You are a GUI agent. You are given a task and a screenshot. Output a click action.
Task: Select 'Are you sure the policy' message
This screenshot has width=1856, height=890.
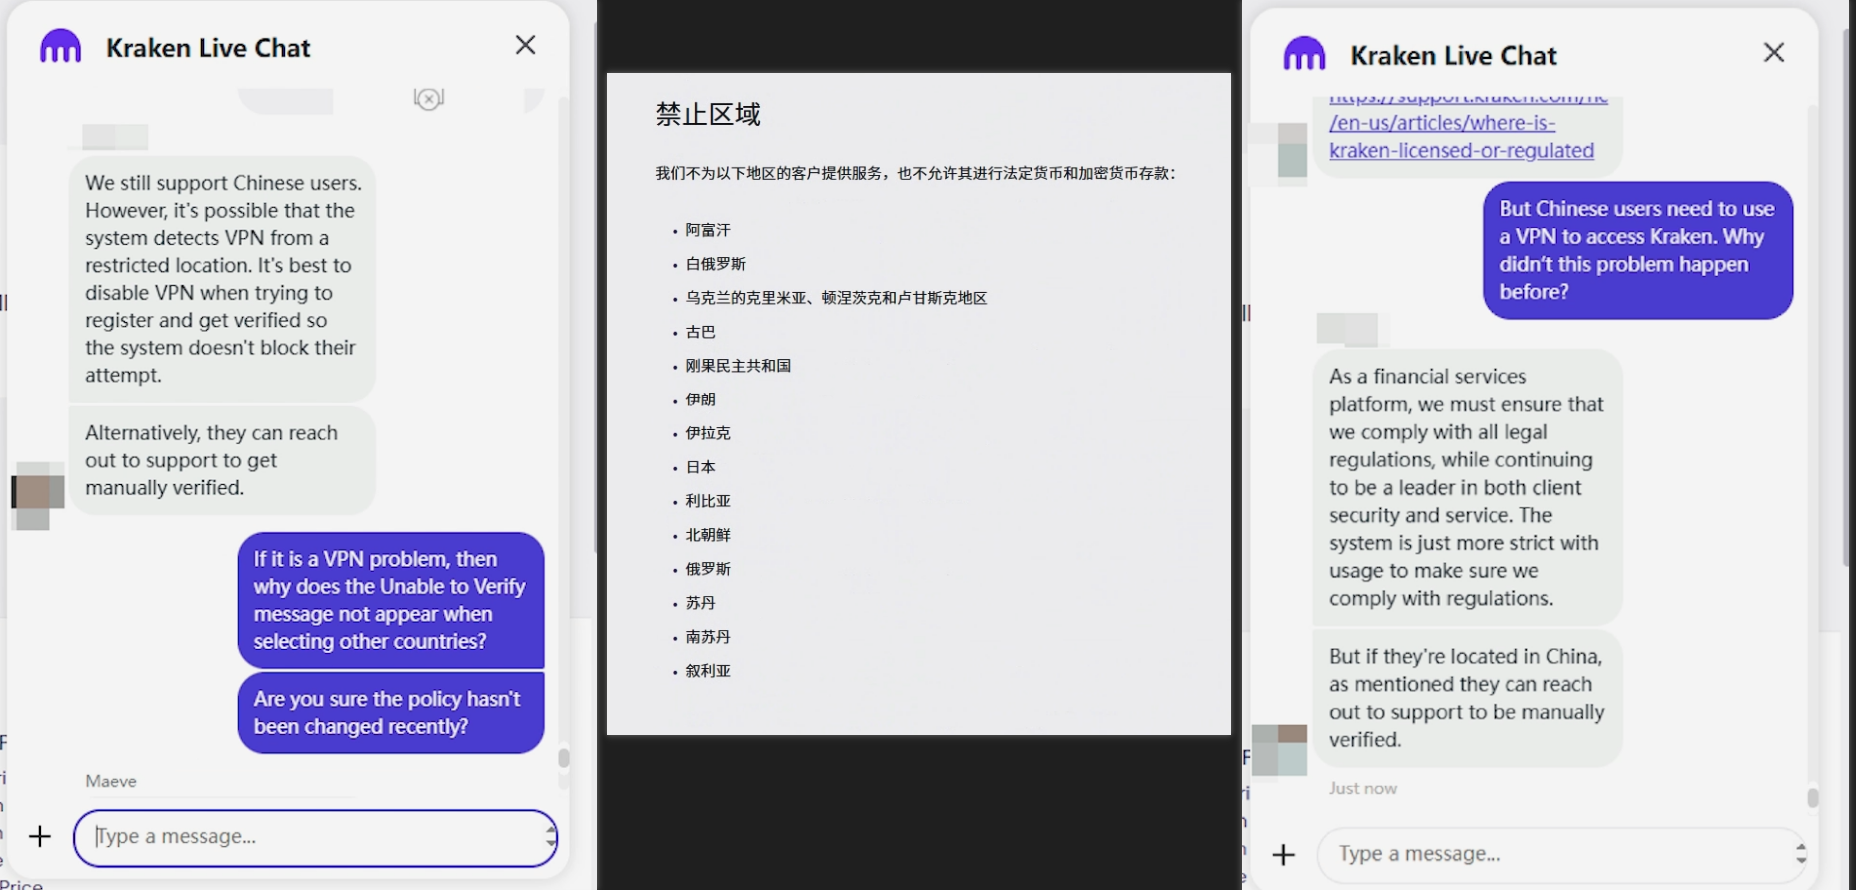point(391,712)
